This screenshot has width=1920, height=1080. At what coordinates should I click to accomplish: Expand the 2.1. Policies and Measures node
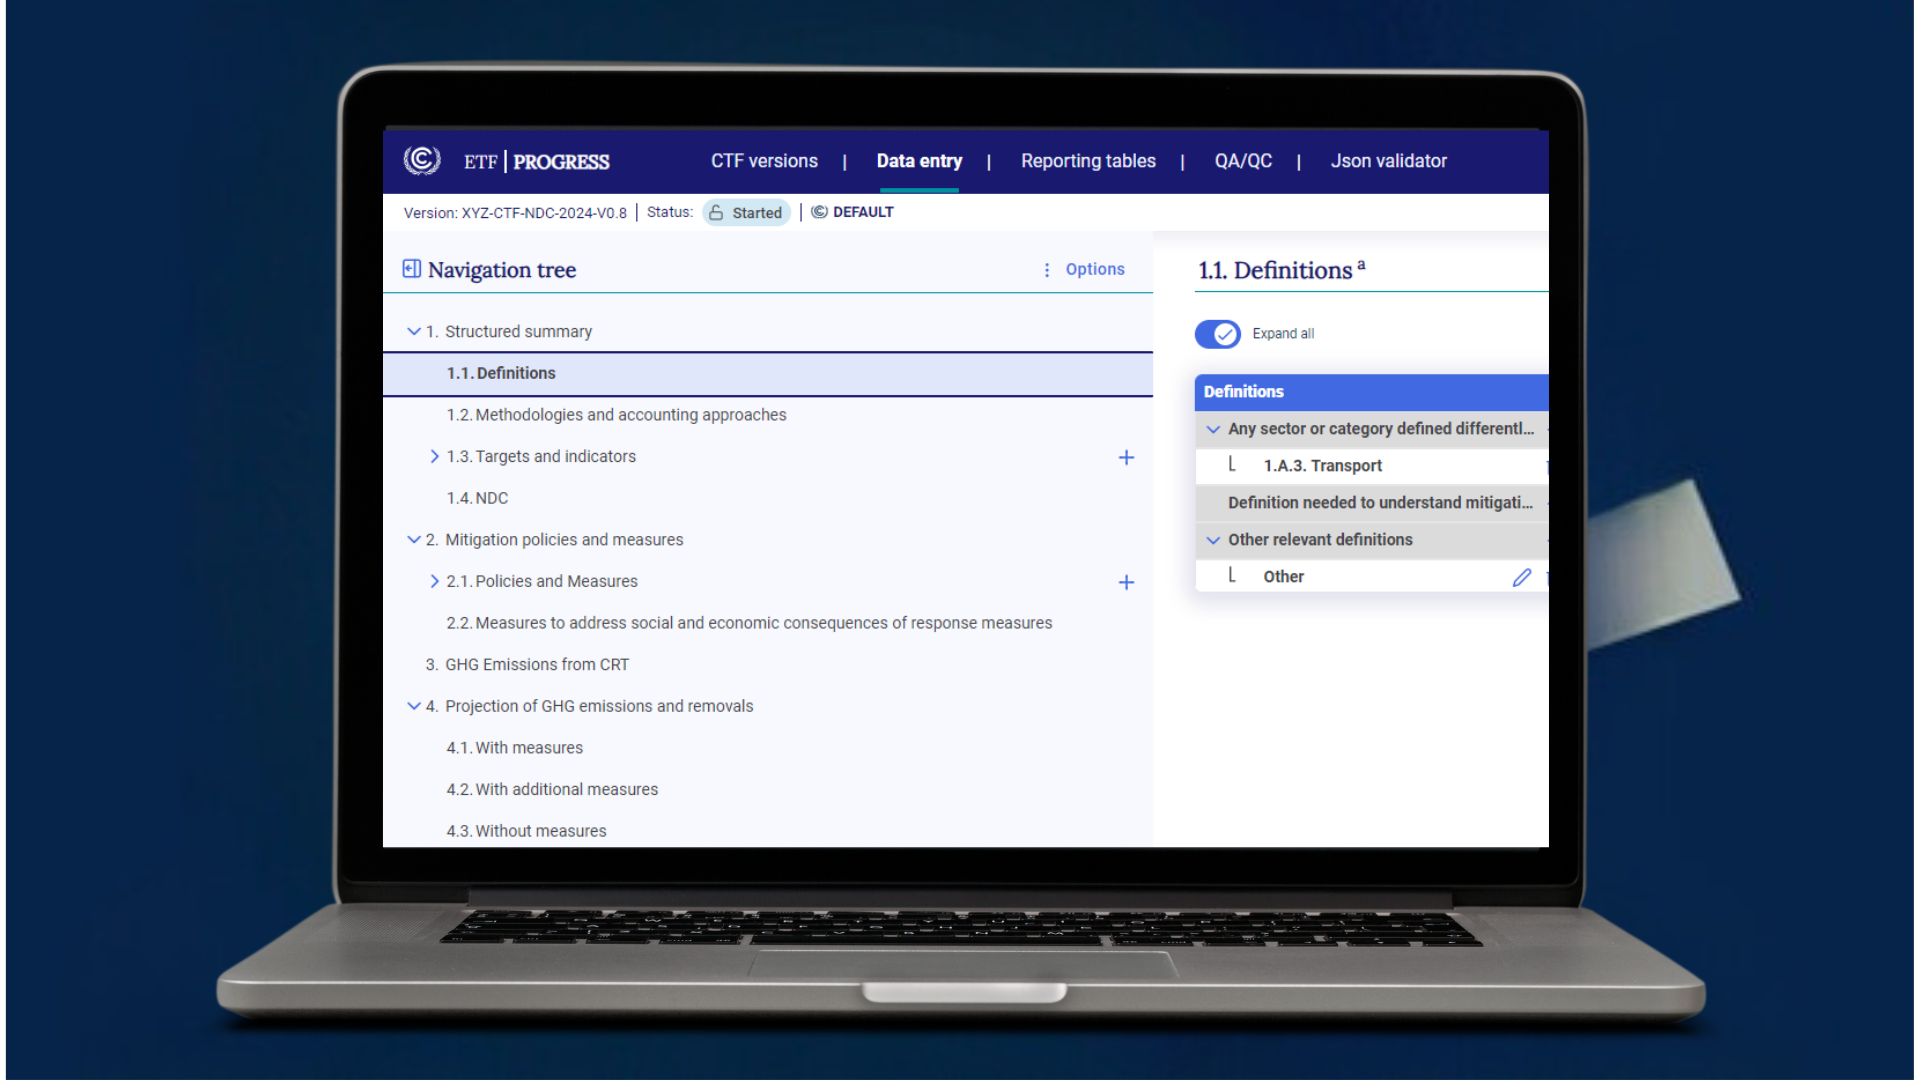434,581
